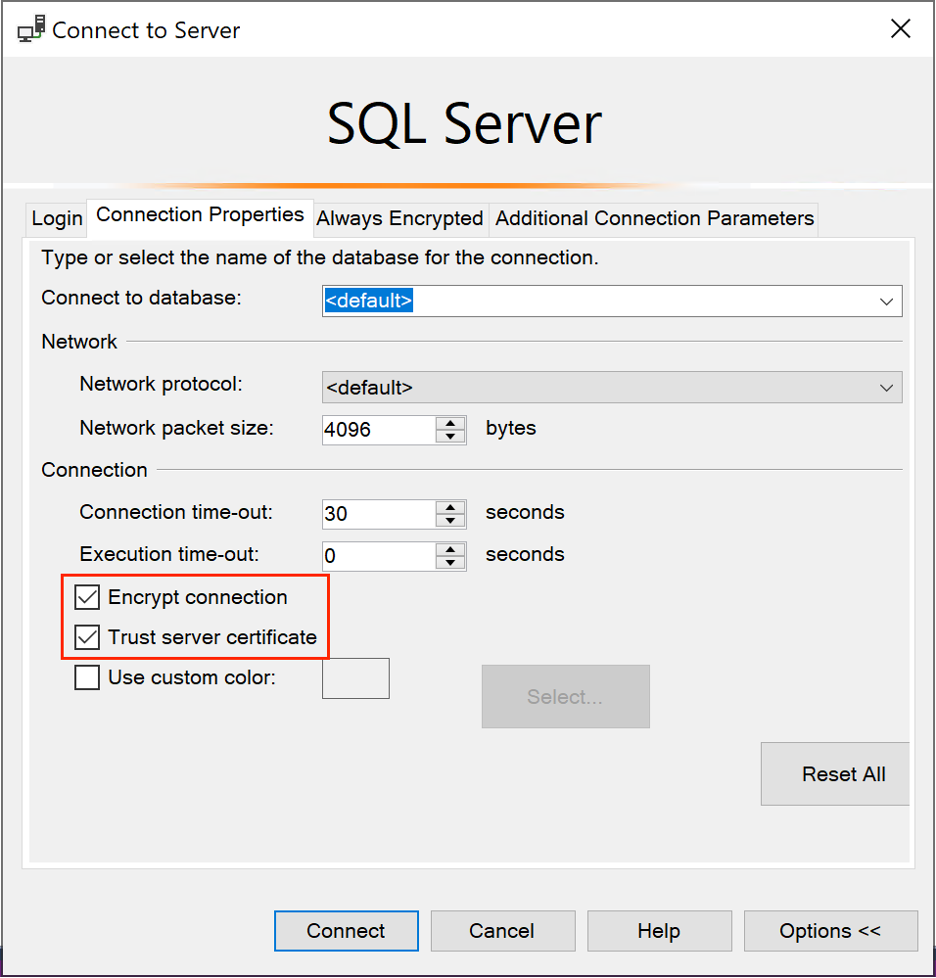Screen dimensions: 936x978
Task: Click the Connect button
Action: [346, 931]
